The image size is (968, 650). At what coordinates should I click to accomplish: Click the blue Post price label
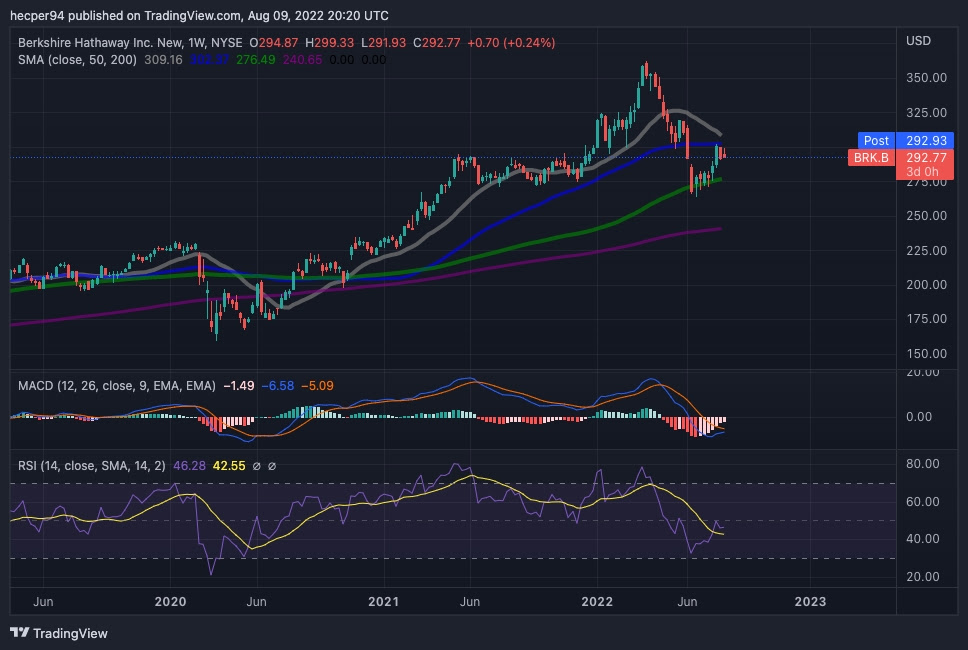tap(876, 141)
